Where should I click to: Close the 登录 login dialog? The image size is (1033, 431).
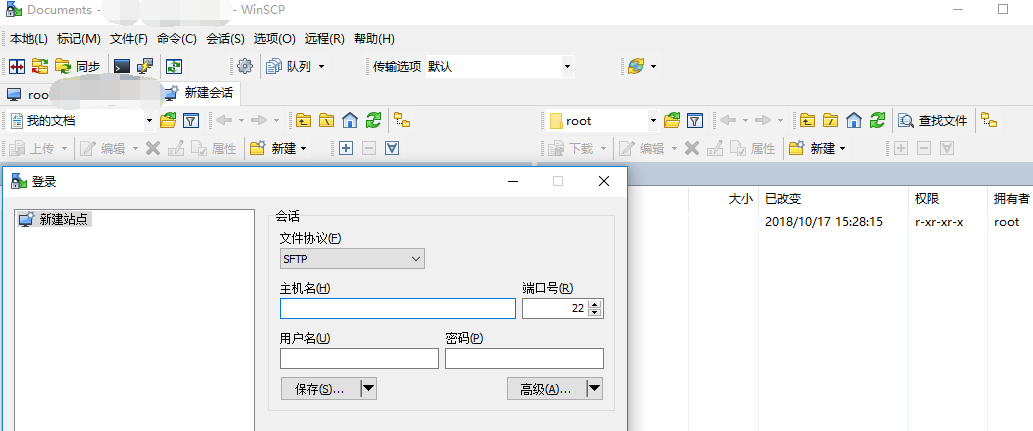tap(603, 181)
